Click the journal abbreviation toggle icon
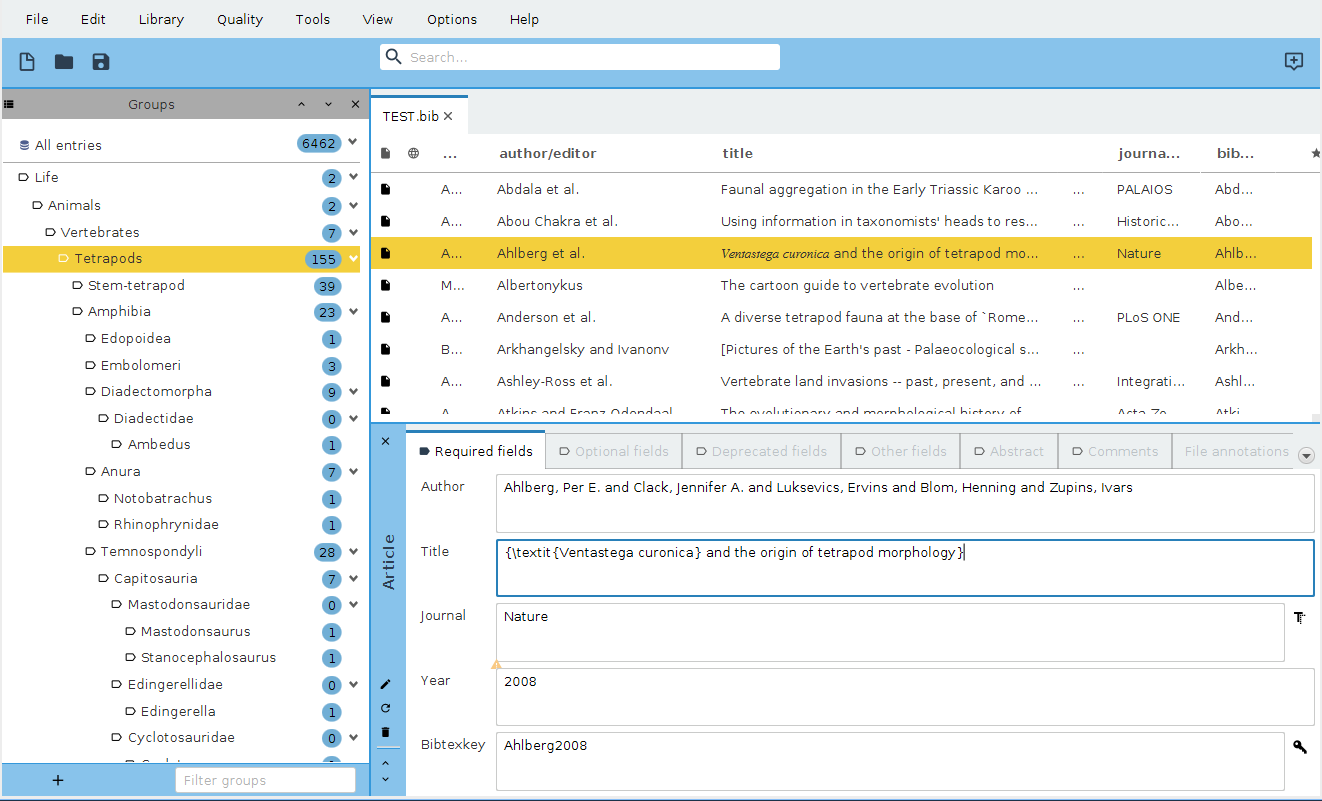Viewport: 1322px width, 801px height. click(x=1299, y=618)
